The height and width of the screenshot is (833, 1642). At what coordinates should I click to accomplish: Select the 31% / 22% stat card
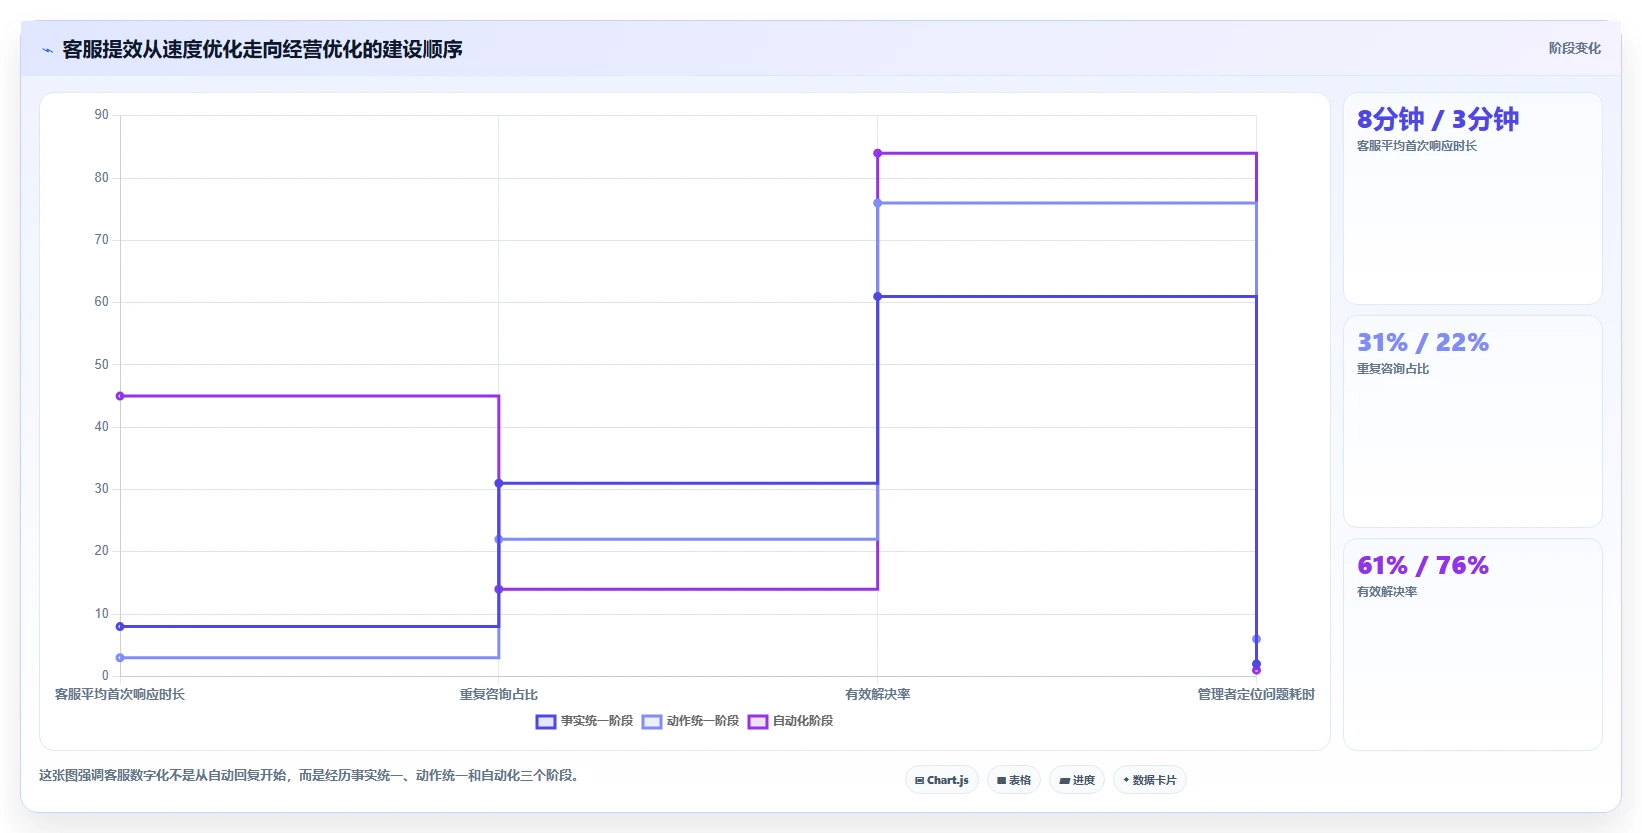[x=1473, y=422]
